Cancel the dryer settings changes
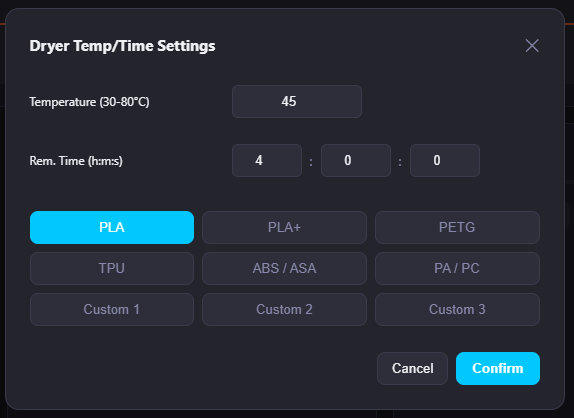The width and height of the screenshot is (574, 418). point(413,368)
